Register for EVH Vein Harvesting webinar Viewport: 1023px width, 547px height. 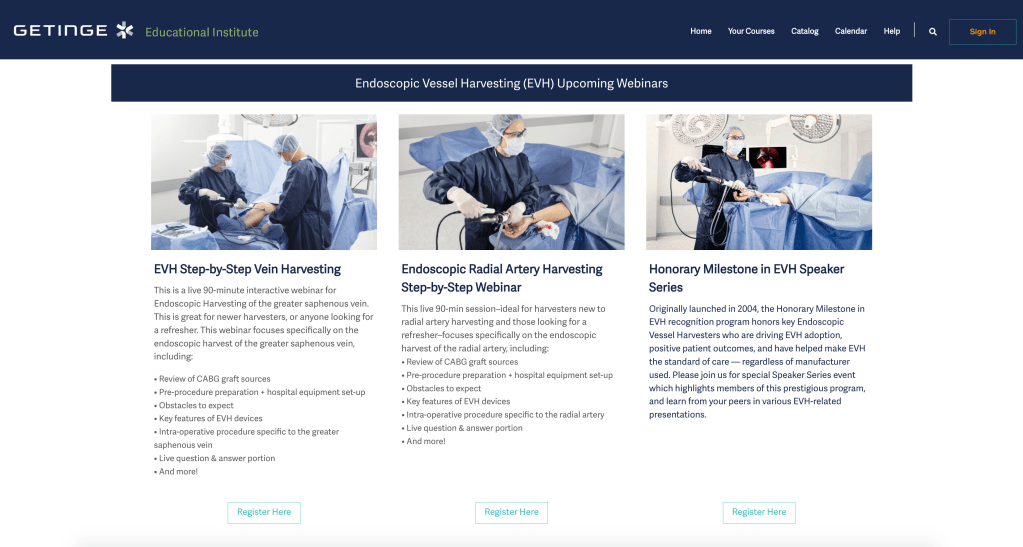pos(264,512)
